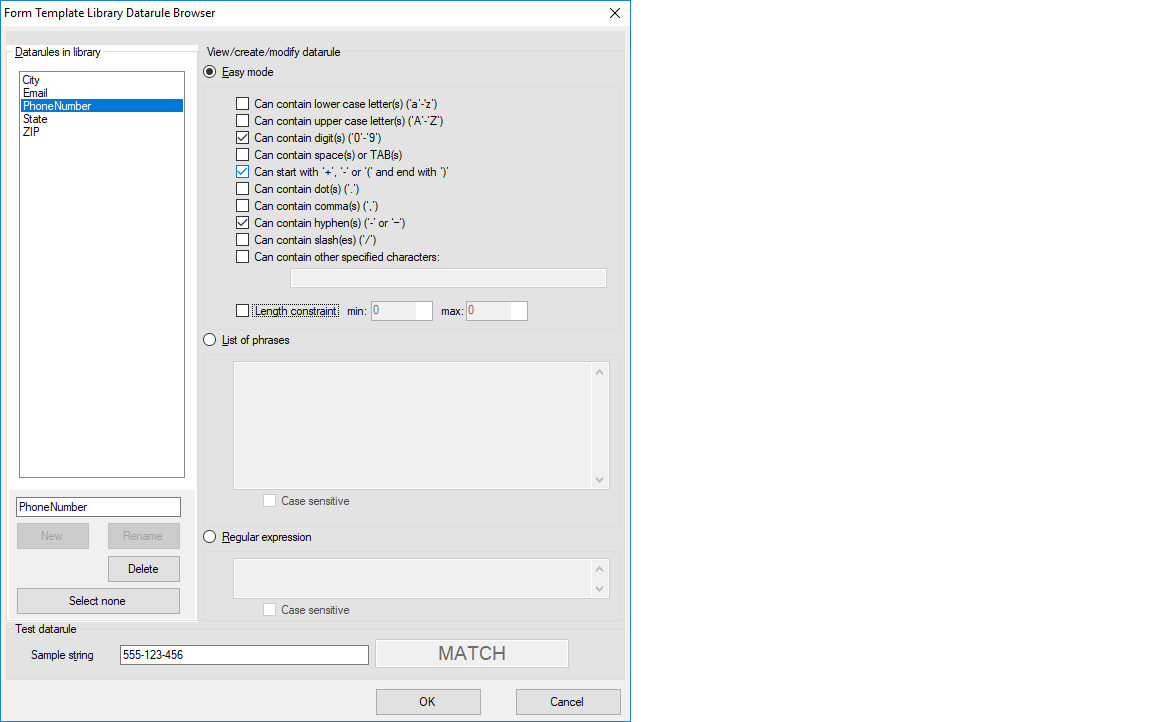Viewport: 1152px width, 722px height.
Task: Check "Can contain upper case letter(s)"
Action: coord(242,120)
